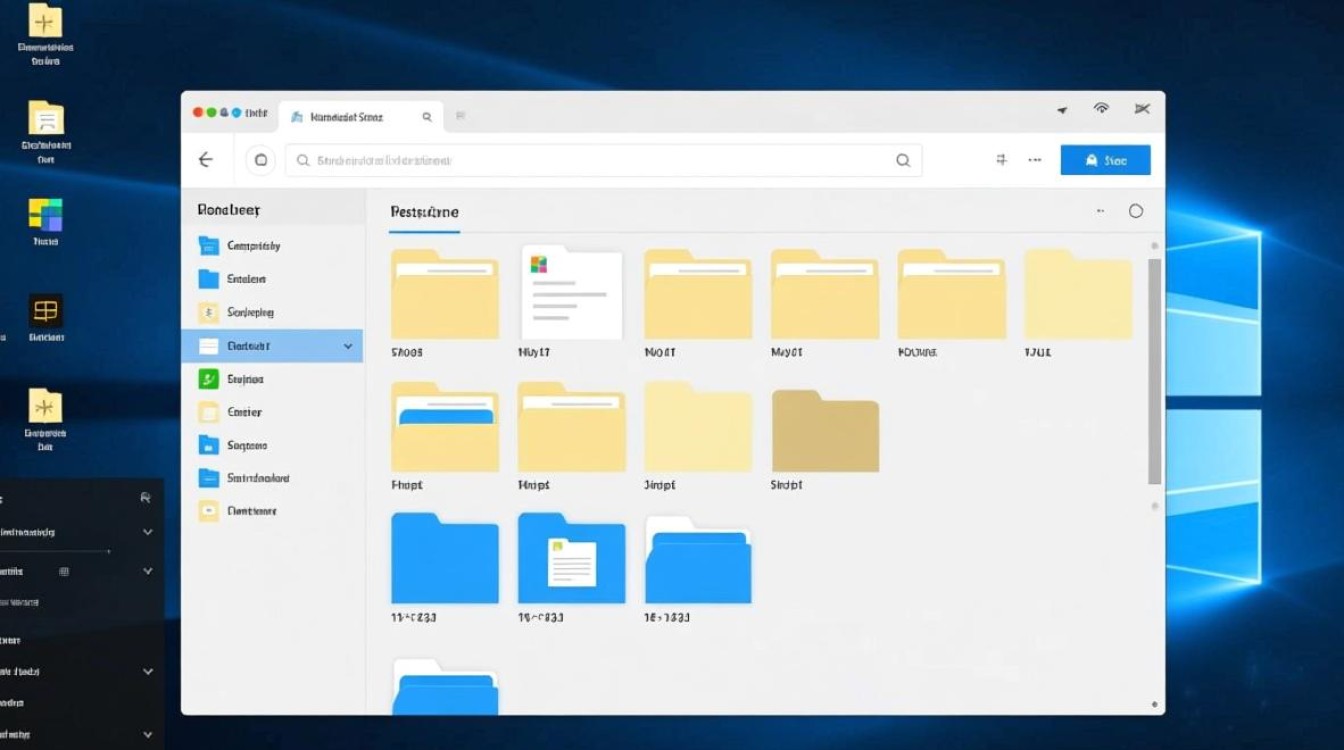This screenshot has width=1344, height=750.
Task: Click the back arrow in the toolbar
Action: [x=205, y=160]
